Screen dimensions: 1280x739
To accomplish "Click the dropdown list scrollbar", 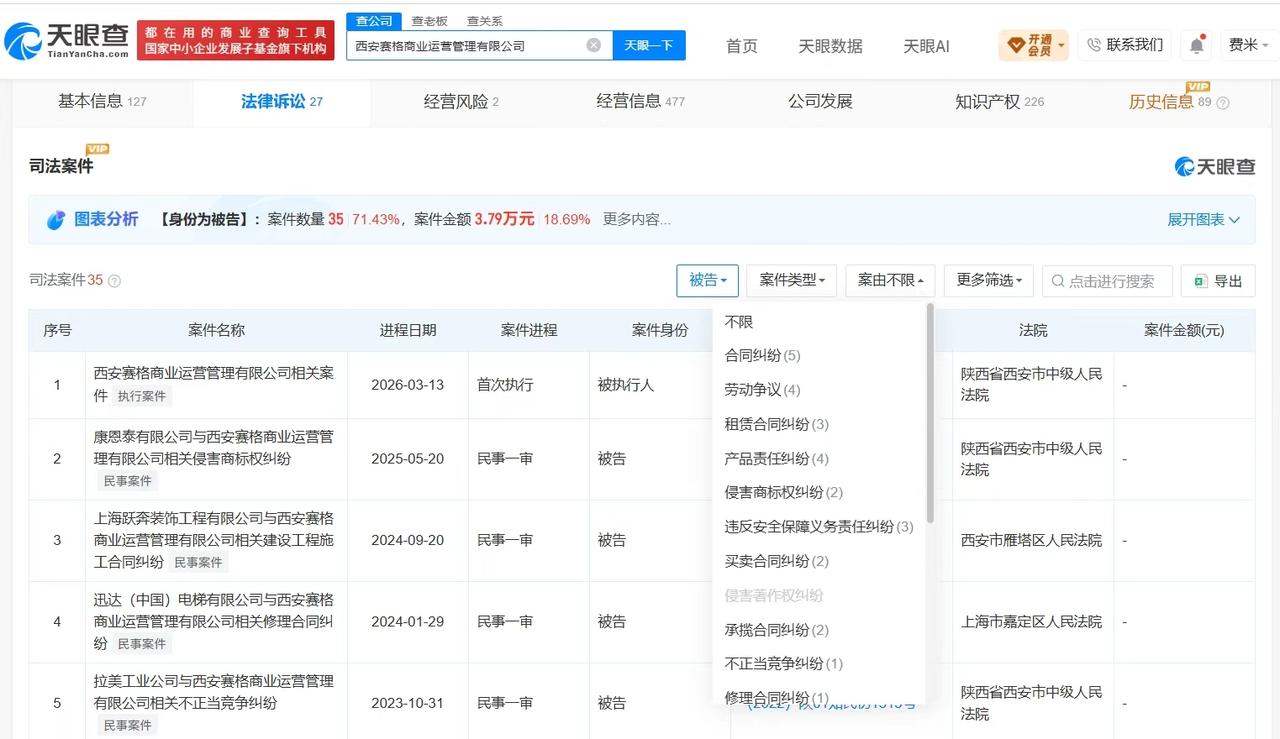I will click(930, 412).
